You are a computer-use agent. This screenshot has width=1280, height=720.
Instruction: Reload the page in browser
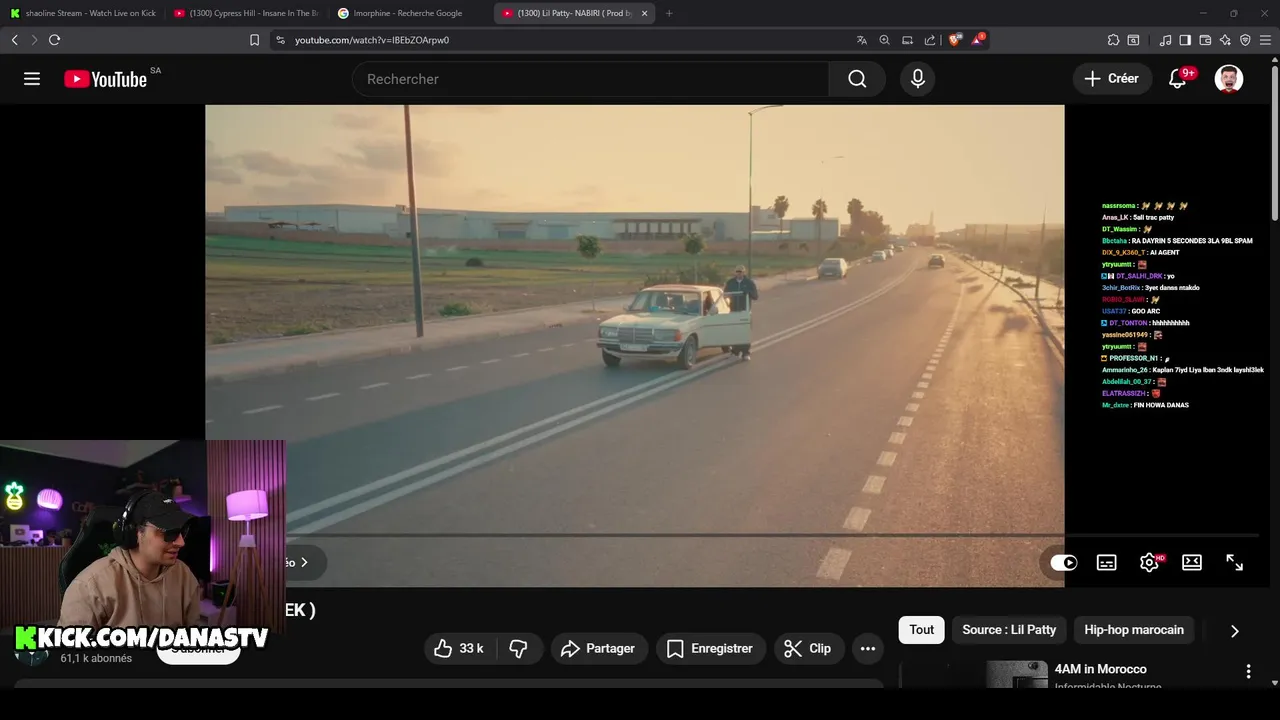(x=54, y=40)
